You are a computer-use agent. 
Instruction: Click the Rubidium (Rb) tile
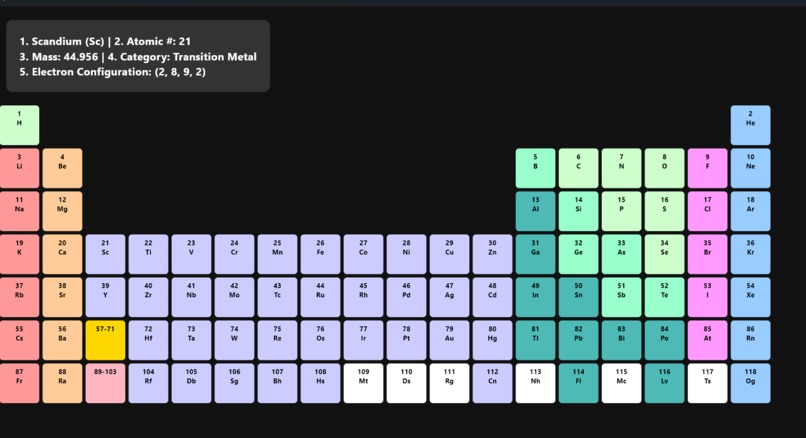(19, 297)
